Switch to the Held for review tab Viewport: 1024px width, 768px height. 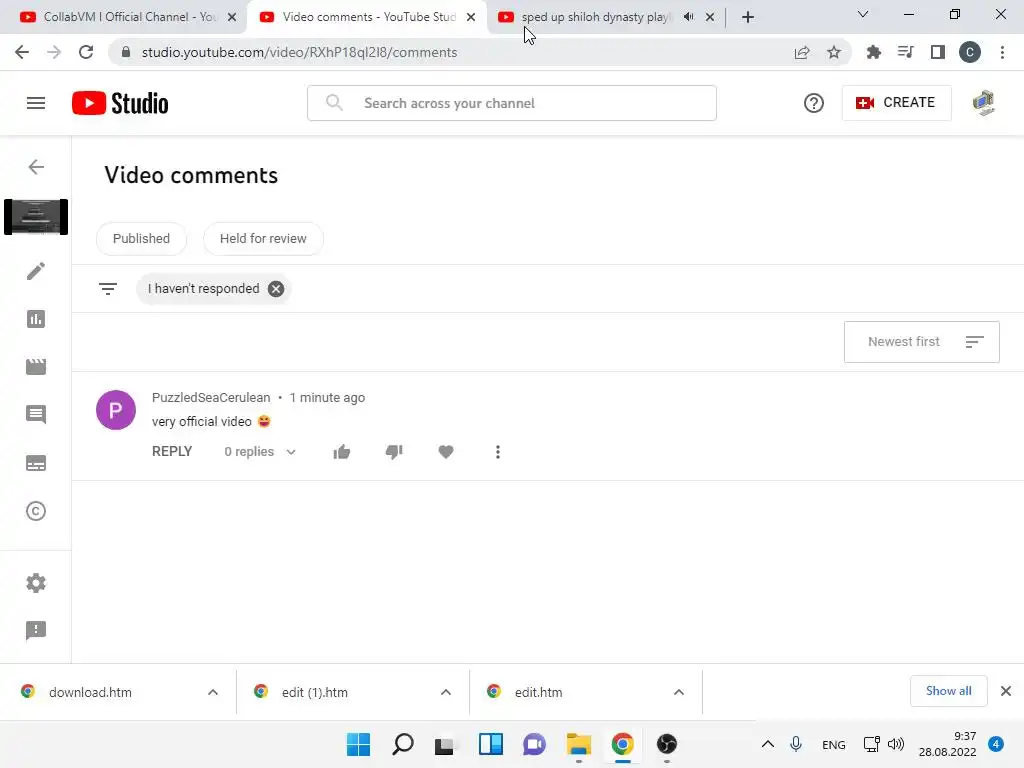(263, 238)
